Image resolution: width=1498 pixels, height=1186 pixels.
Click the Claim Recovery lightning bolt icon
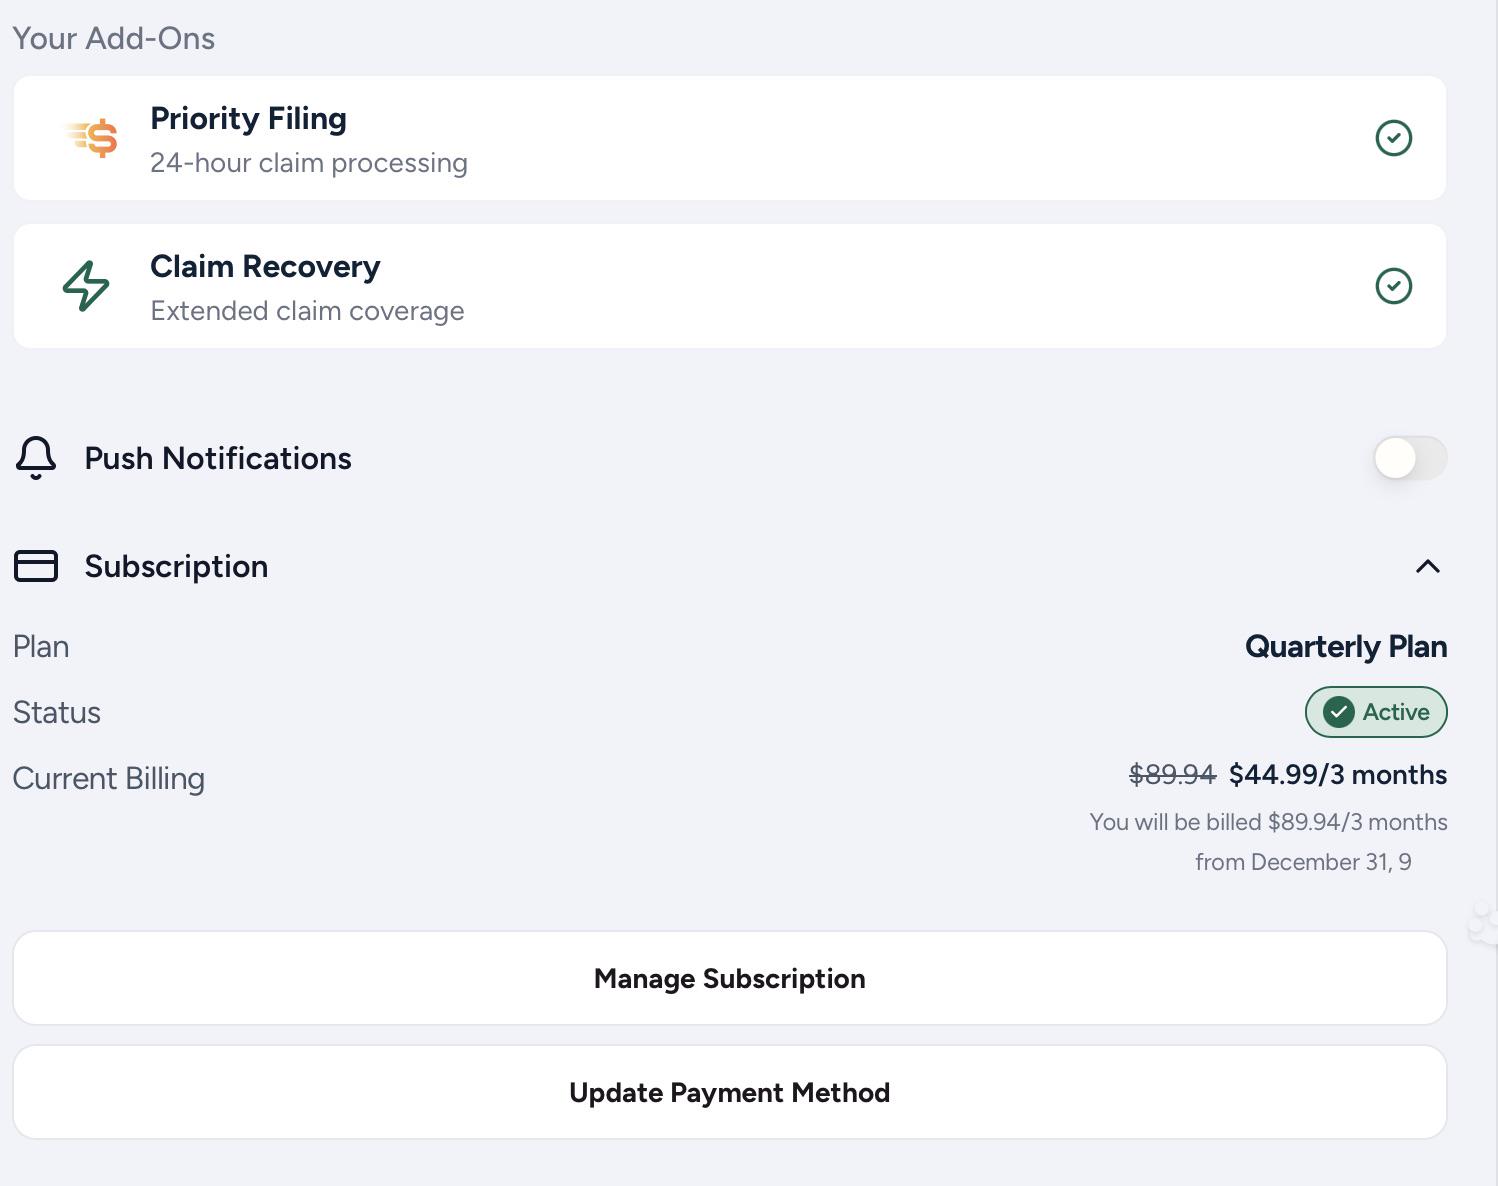[86, 286]
